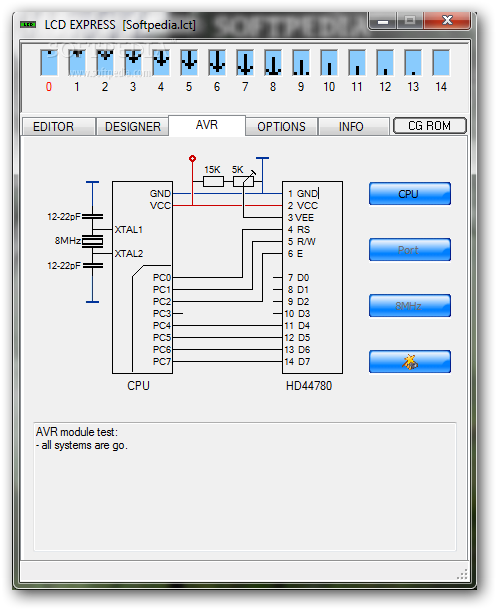Select character frame thumbnail 13
Screen dimensions: 497x610
coord(413,62)
